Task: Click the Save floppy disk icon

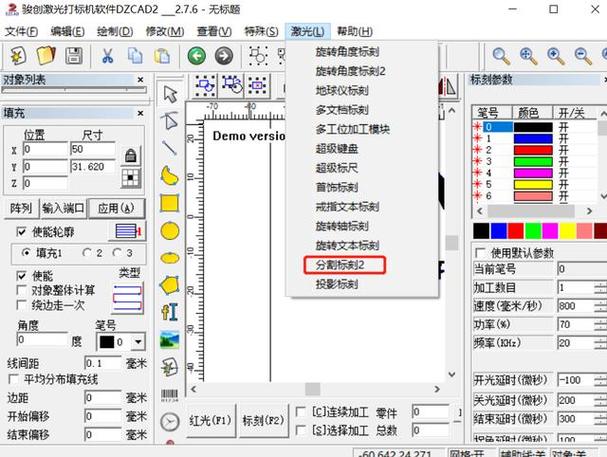Action: (x=74, y=56)
